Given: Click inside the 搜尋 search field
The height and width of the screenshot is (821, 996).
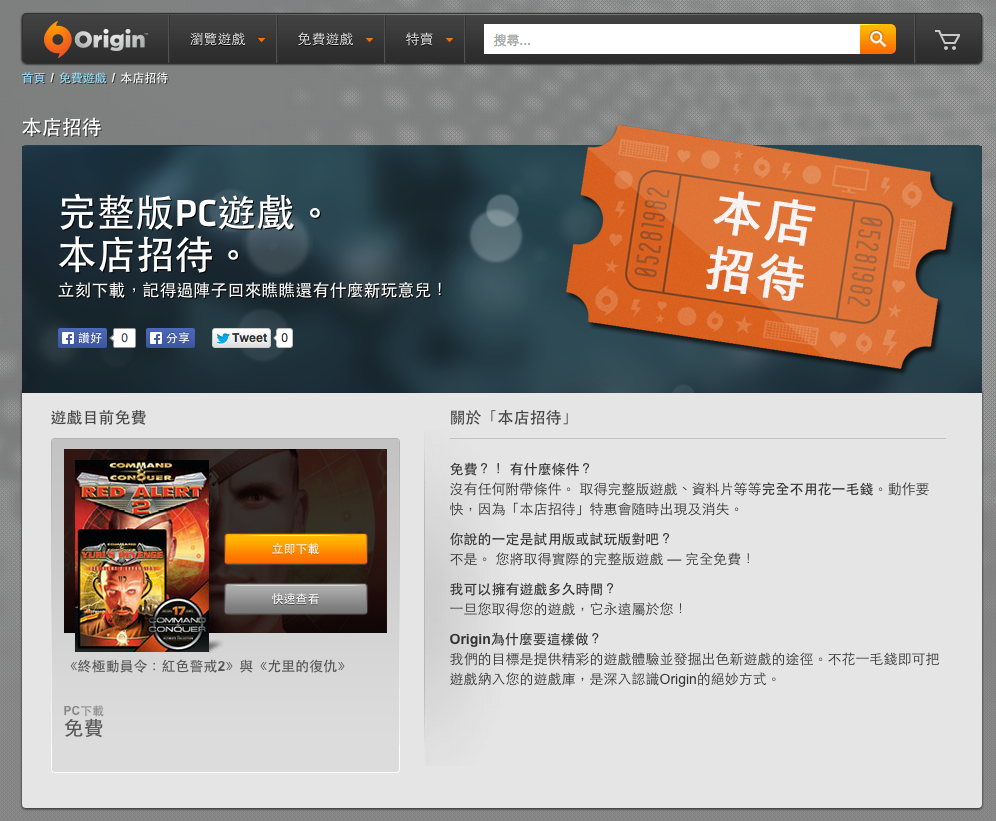Looking at the screenshot, I should [x=672, y=39].
